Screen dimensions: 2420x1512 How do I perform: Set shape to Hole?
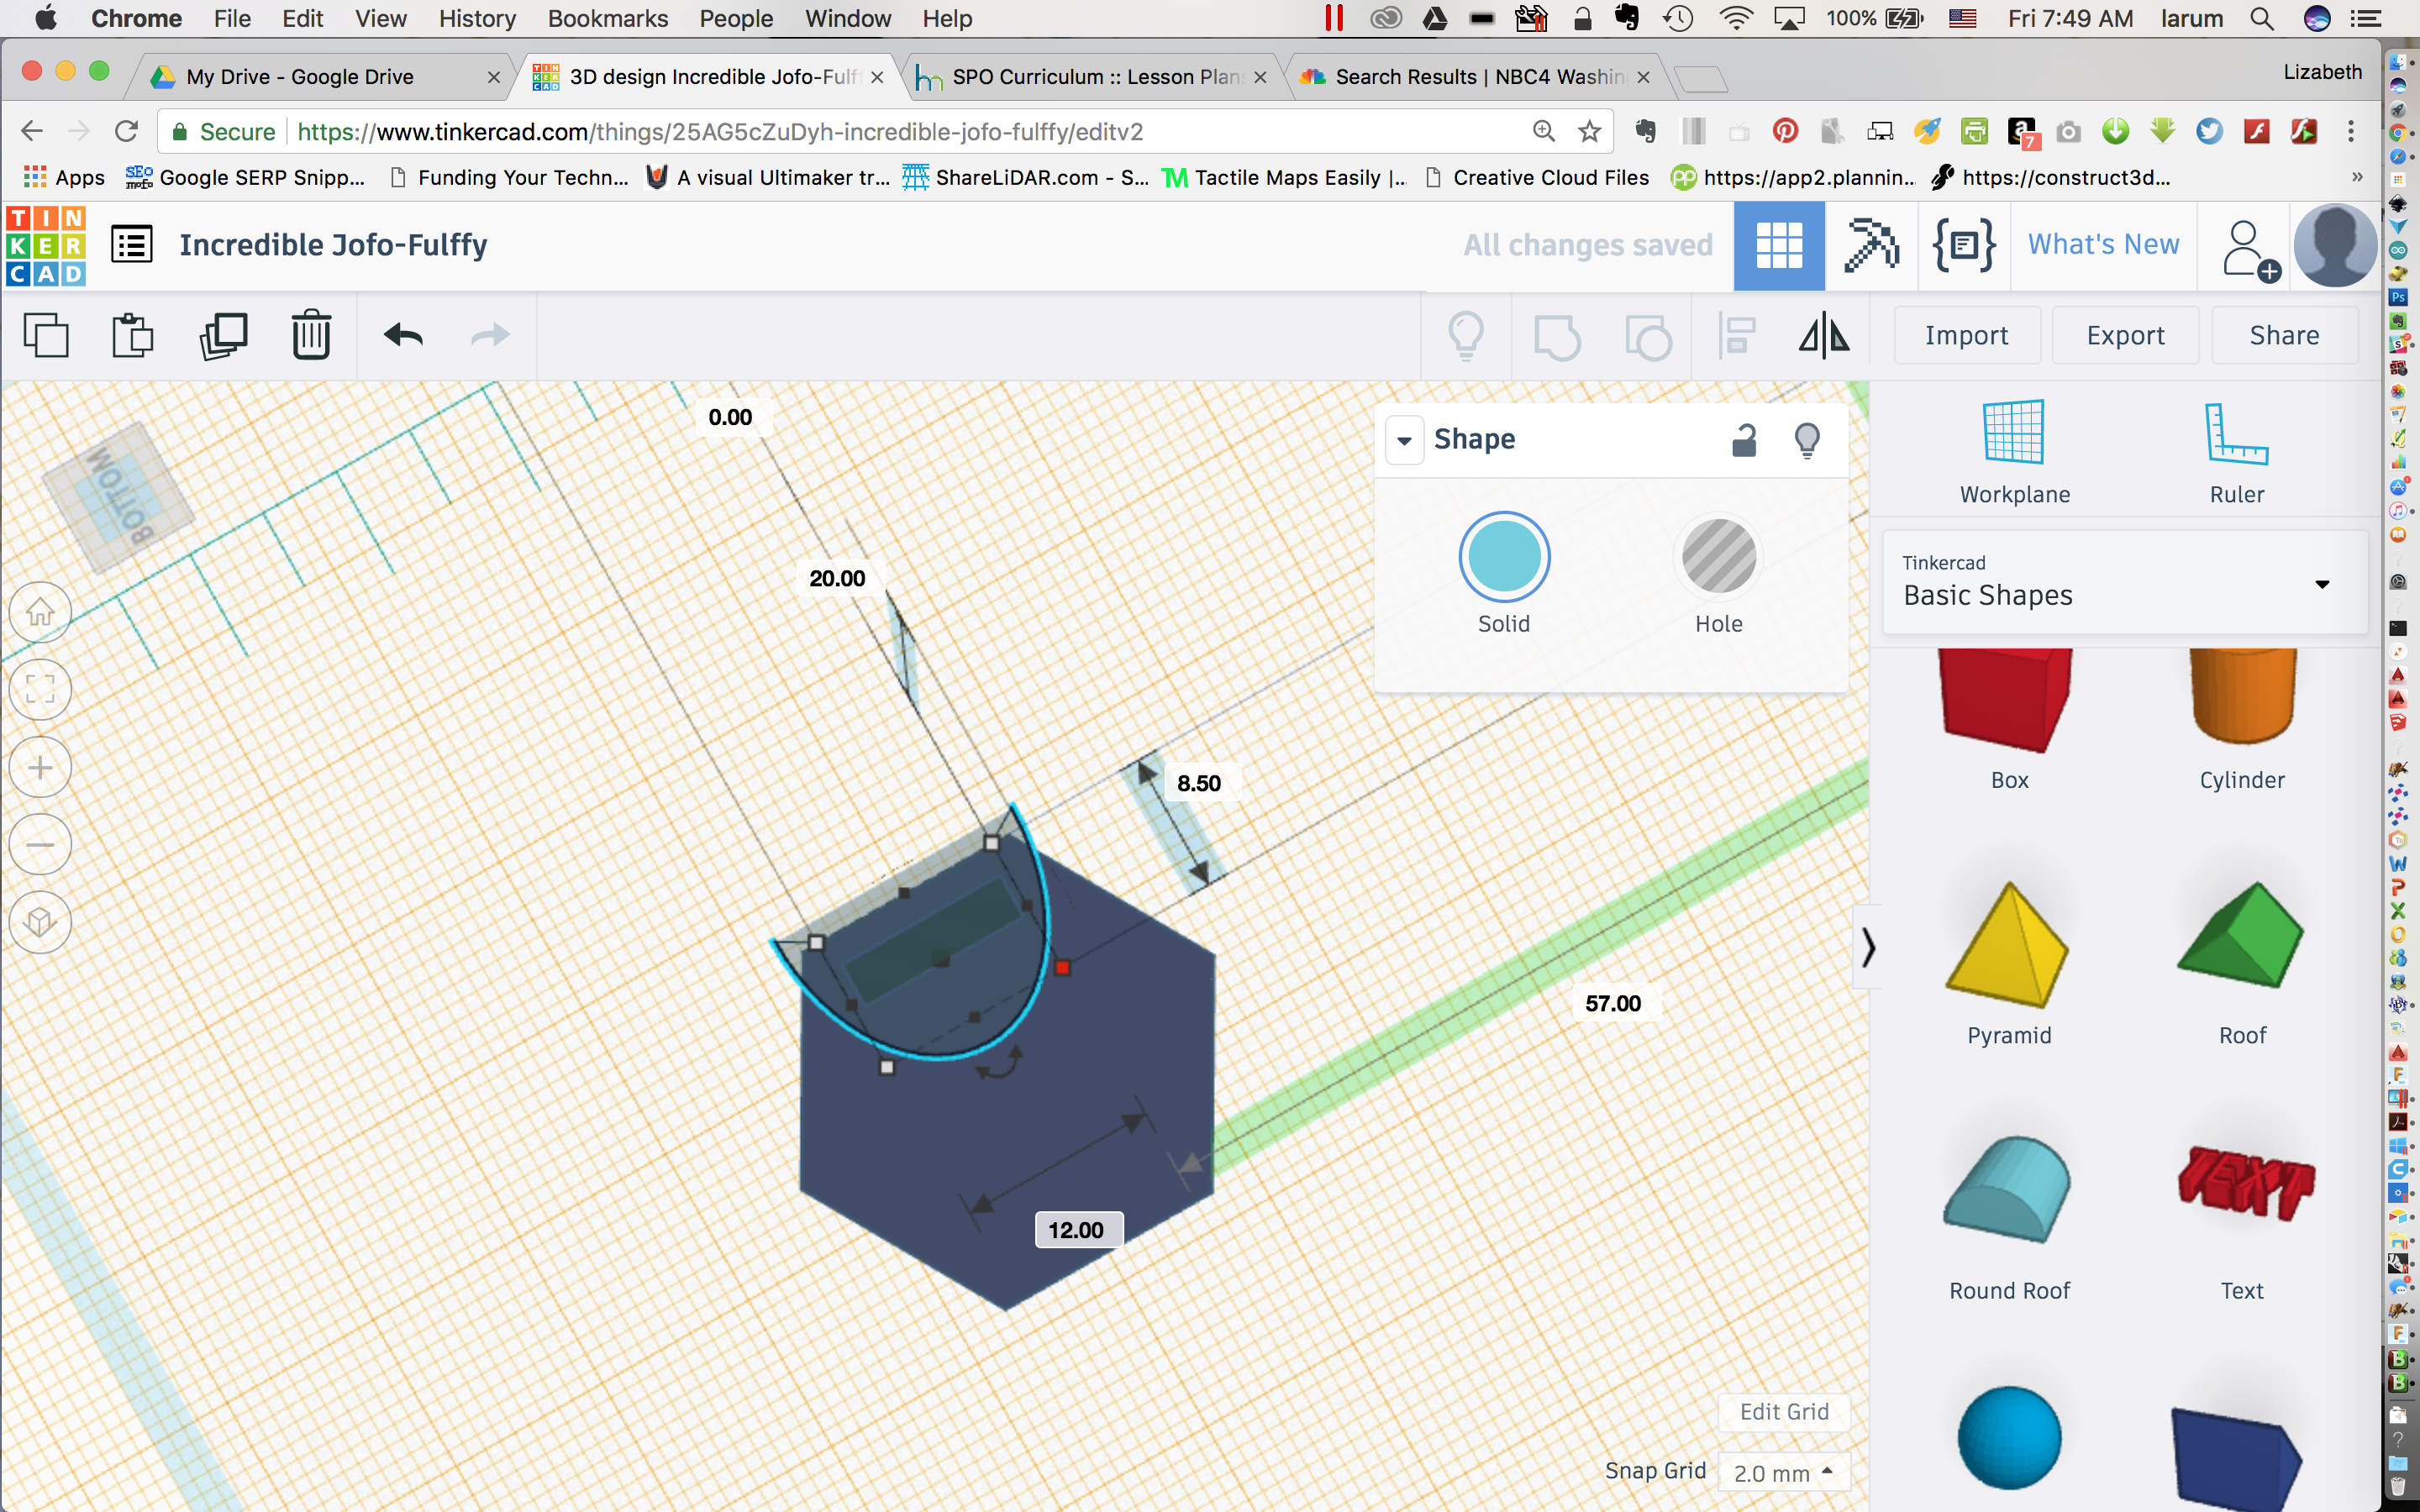(1719, 574)
